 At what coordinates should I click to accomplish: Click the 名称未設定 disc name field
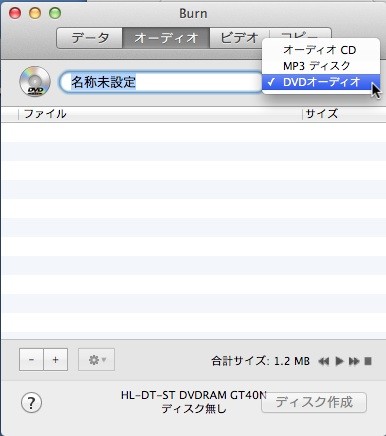(x=161, y=82)
